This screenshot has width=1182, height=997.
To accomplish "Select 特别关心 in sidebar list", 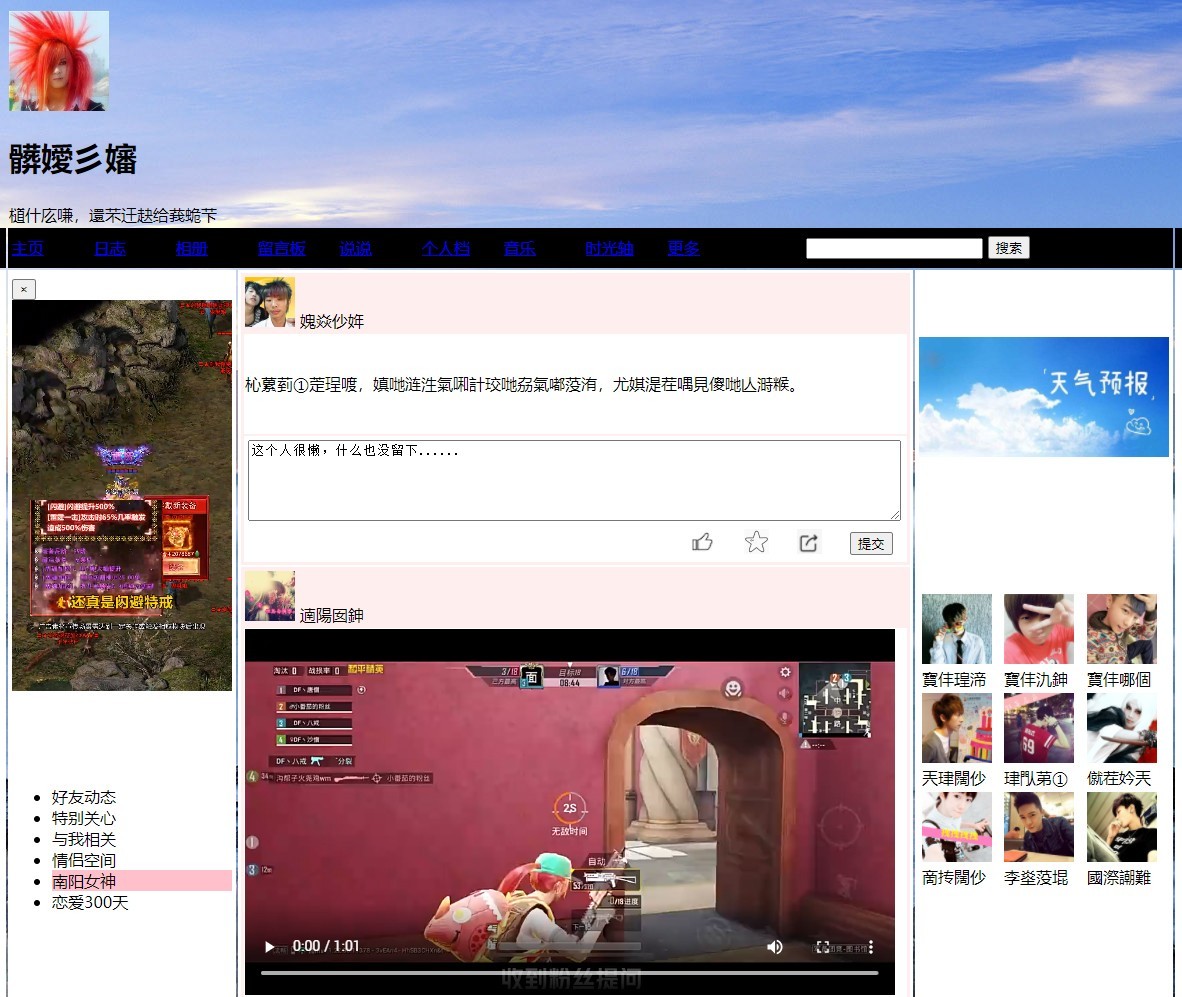I will coord(84,818).
